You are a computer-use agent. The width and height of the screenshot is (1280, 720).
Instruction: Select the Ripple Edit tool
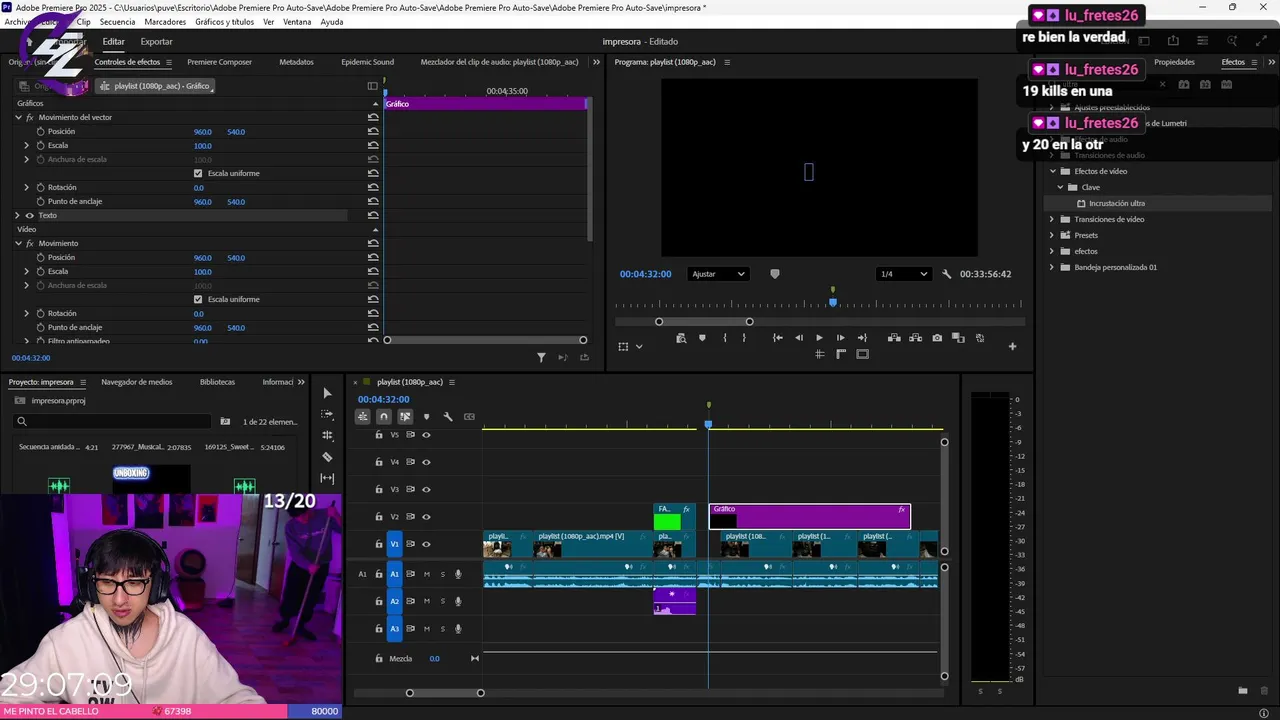pyautogui.click(x=327, y=435)
